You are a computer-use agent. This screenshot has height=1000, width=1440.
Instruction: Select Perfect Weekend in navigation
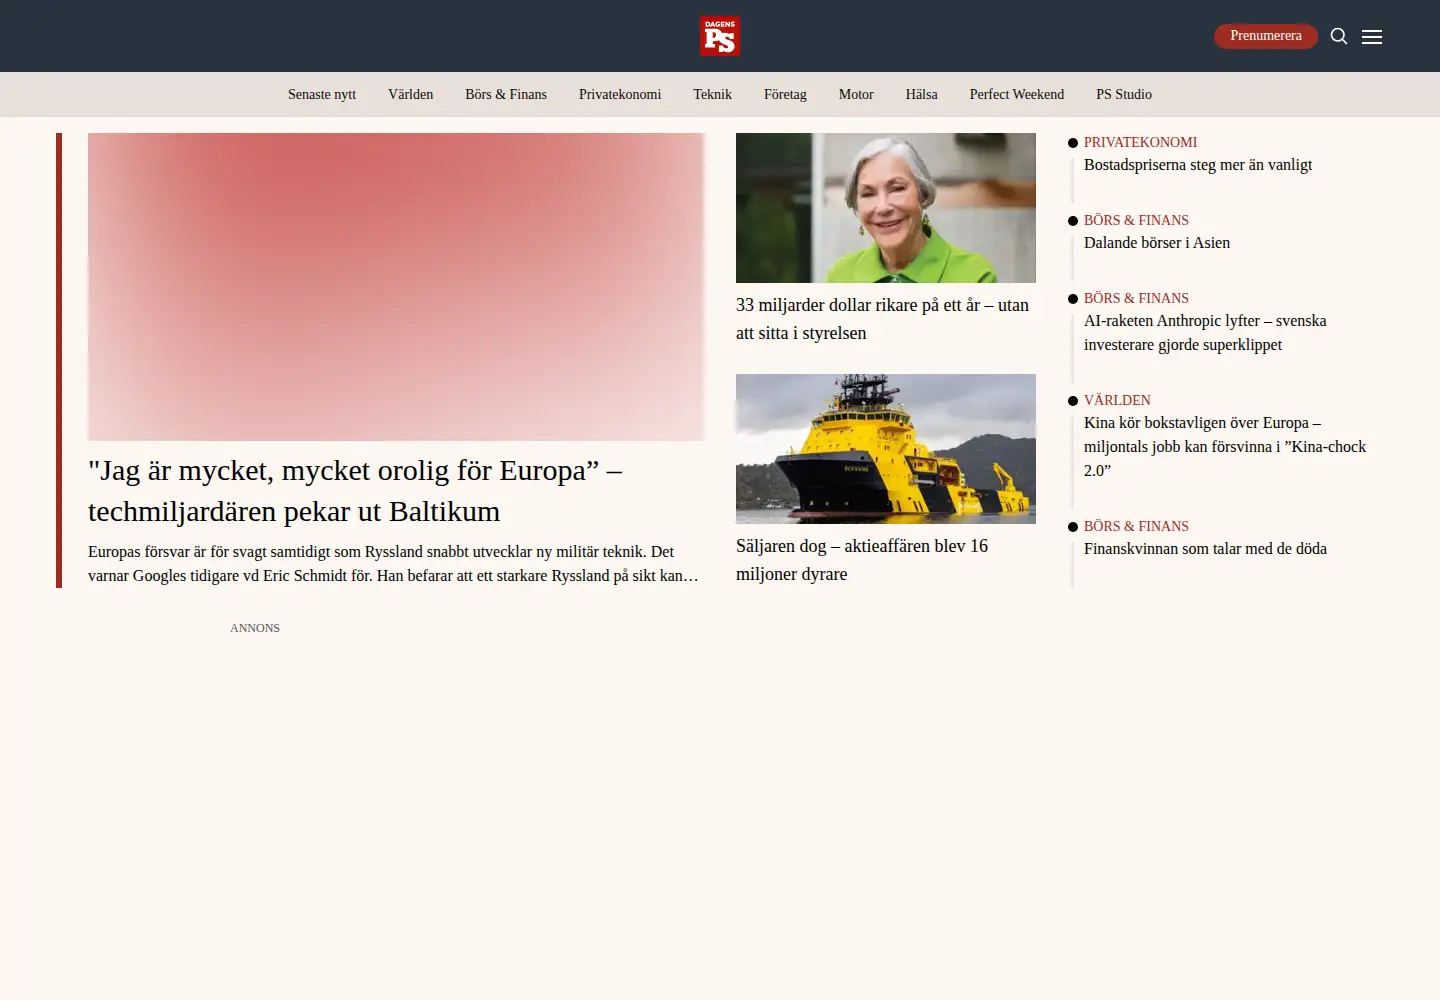(x=1016, y=94)
